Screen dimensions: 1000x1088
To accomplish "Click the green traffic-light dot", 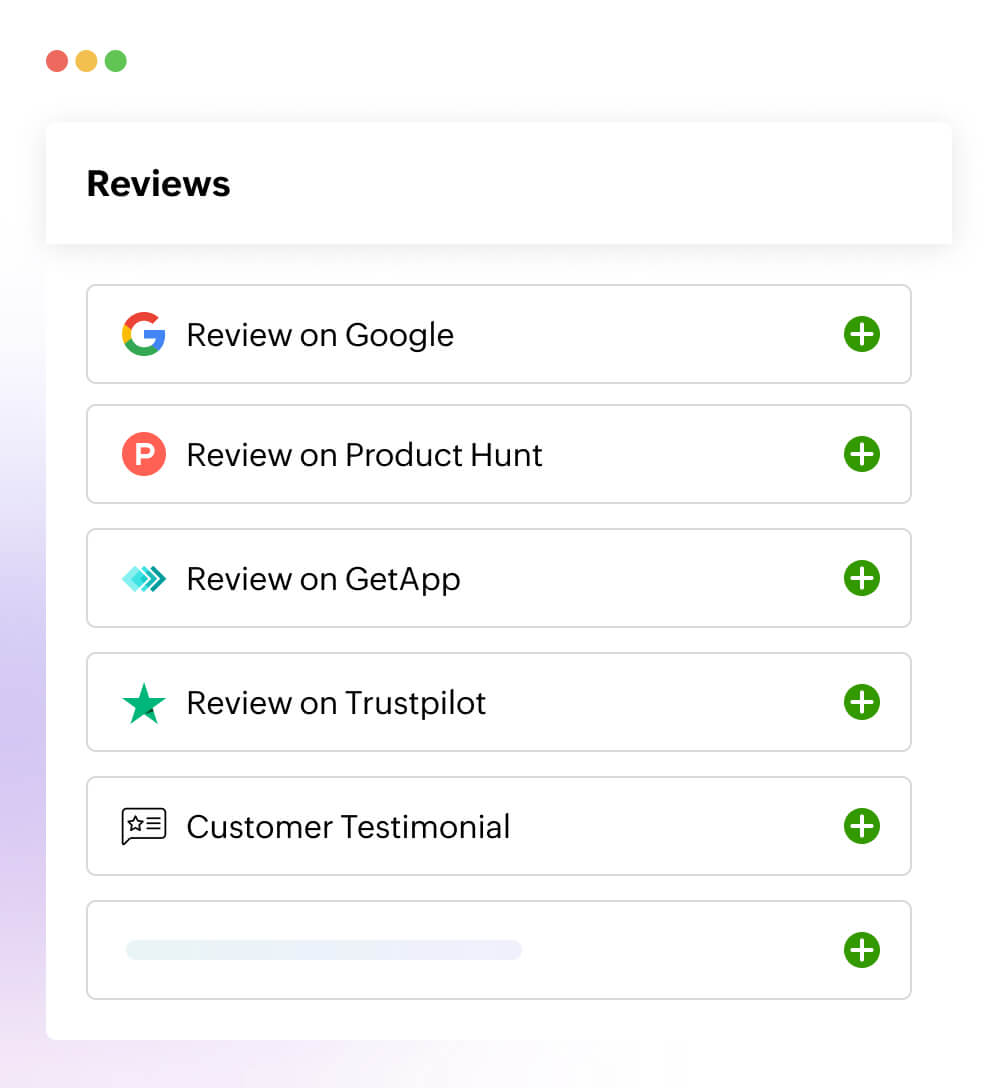I will (x=116, y=61).
